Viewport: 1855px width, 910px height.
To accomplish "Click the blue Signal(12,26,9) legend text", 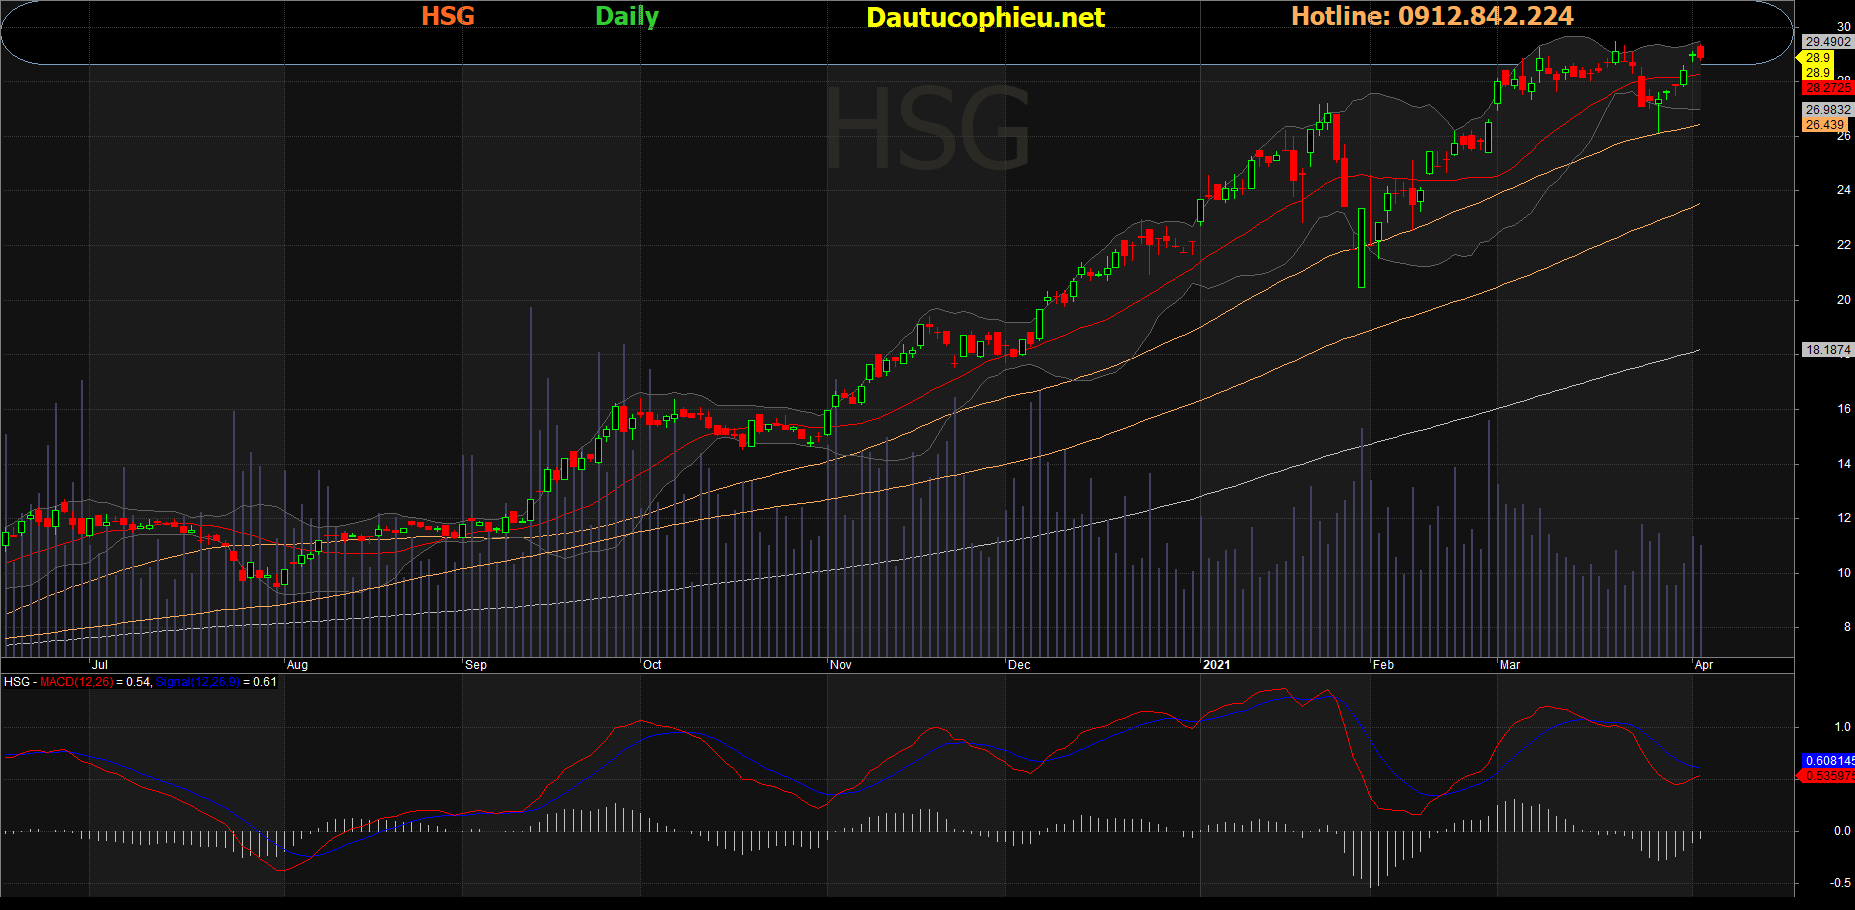I will pyautogui.click(x=198, y=682).
